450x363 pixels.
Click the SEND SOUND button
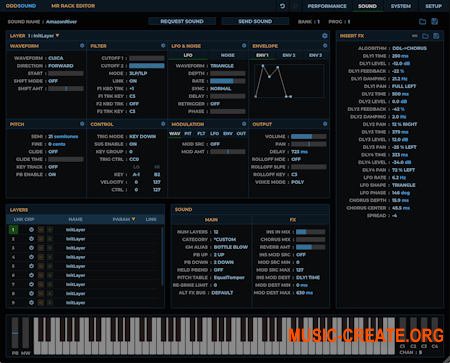coord(255,21)
